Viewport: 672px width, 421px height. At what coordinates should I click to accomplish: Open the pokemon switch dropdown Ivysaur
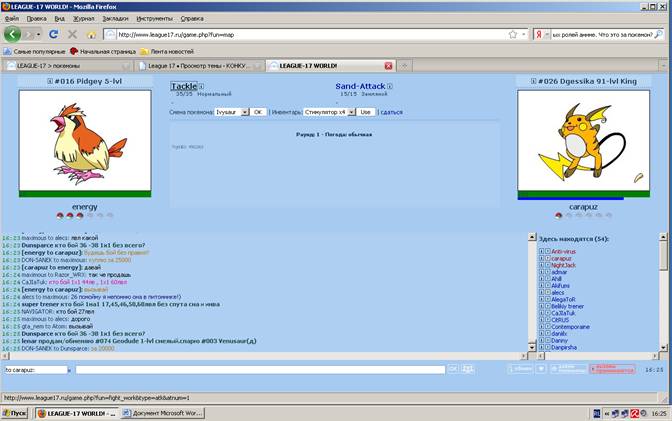click(x=245, y=112)
